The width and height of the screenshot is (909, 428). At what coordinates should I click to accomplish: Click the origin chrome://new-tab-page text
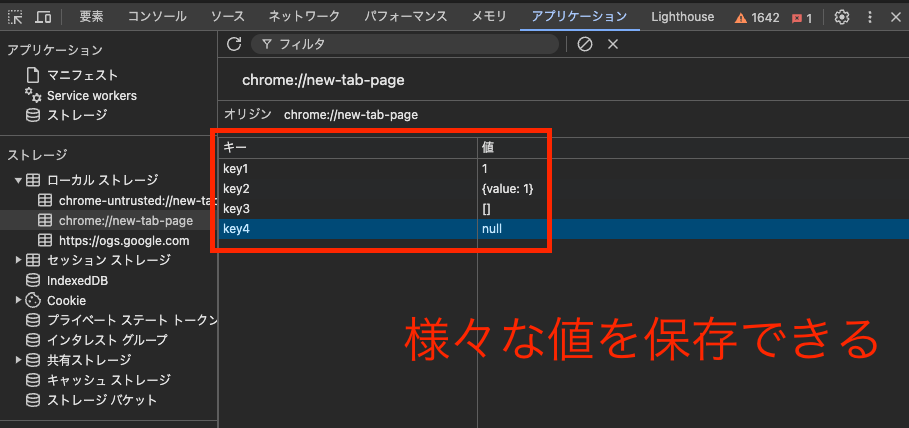coord(351,115)
